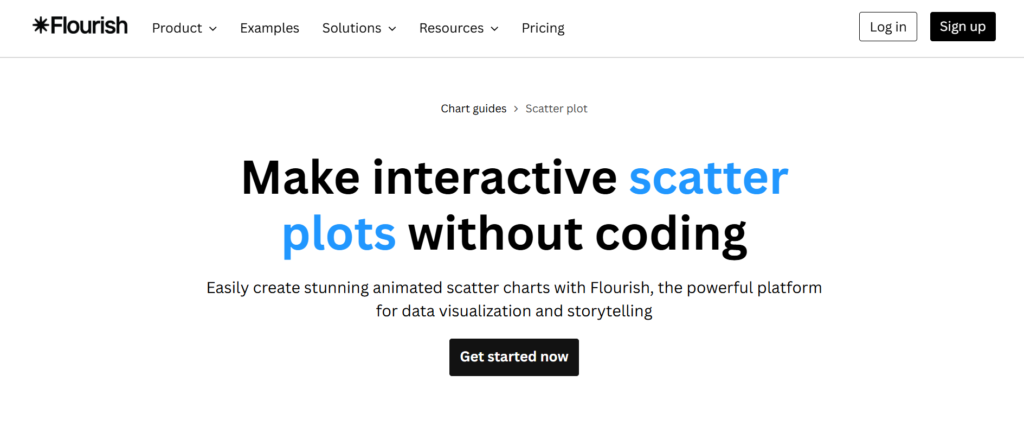The height and width of the screenshot is (426, 1024).
Task: Click the subtitle paragraph about animated scatter charts
Action: [513, 299]
